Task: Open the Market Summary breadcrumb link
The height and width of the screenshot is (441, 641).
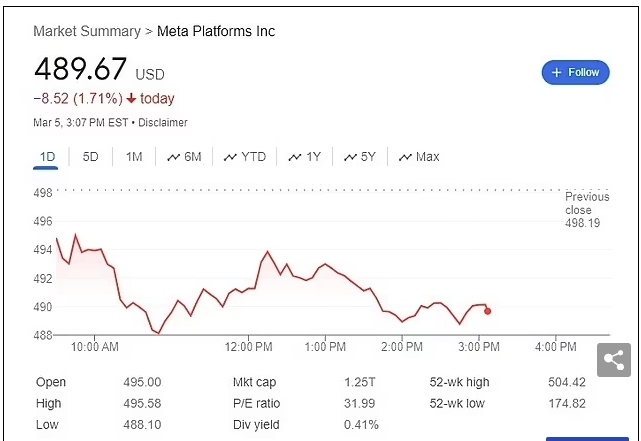Action: pos(87,31)
